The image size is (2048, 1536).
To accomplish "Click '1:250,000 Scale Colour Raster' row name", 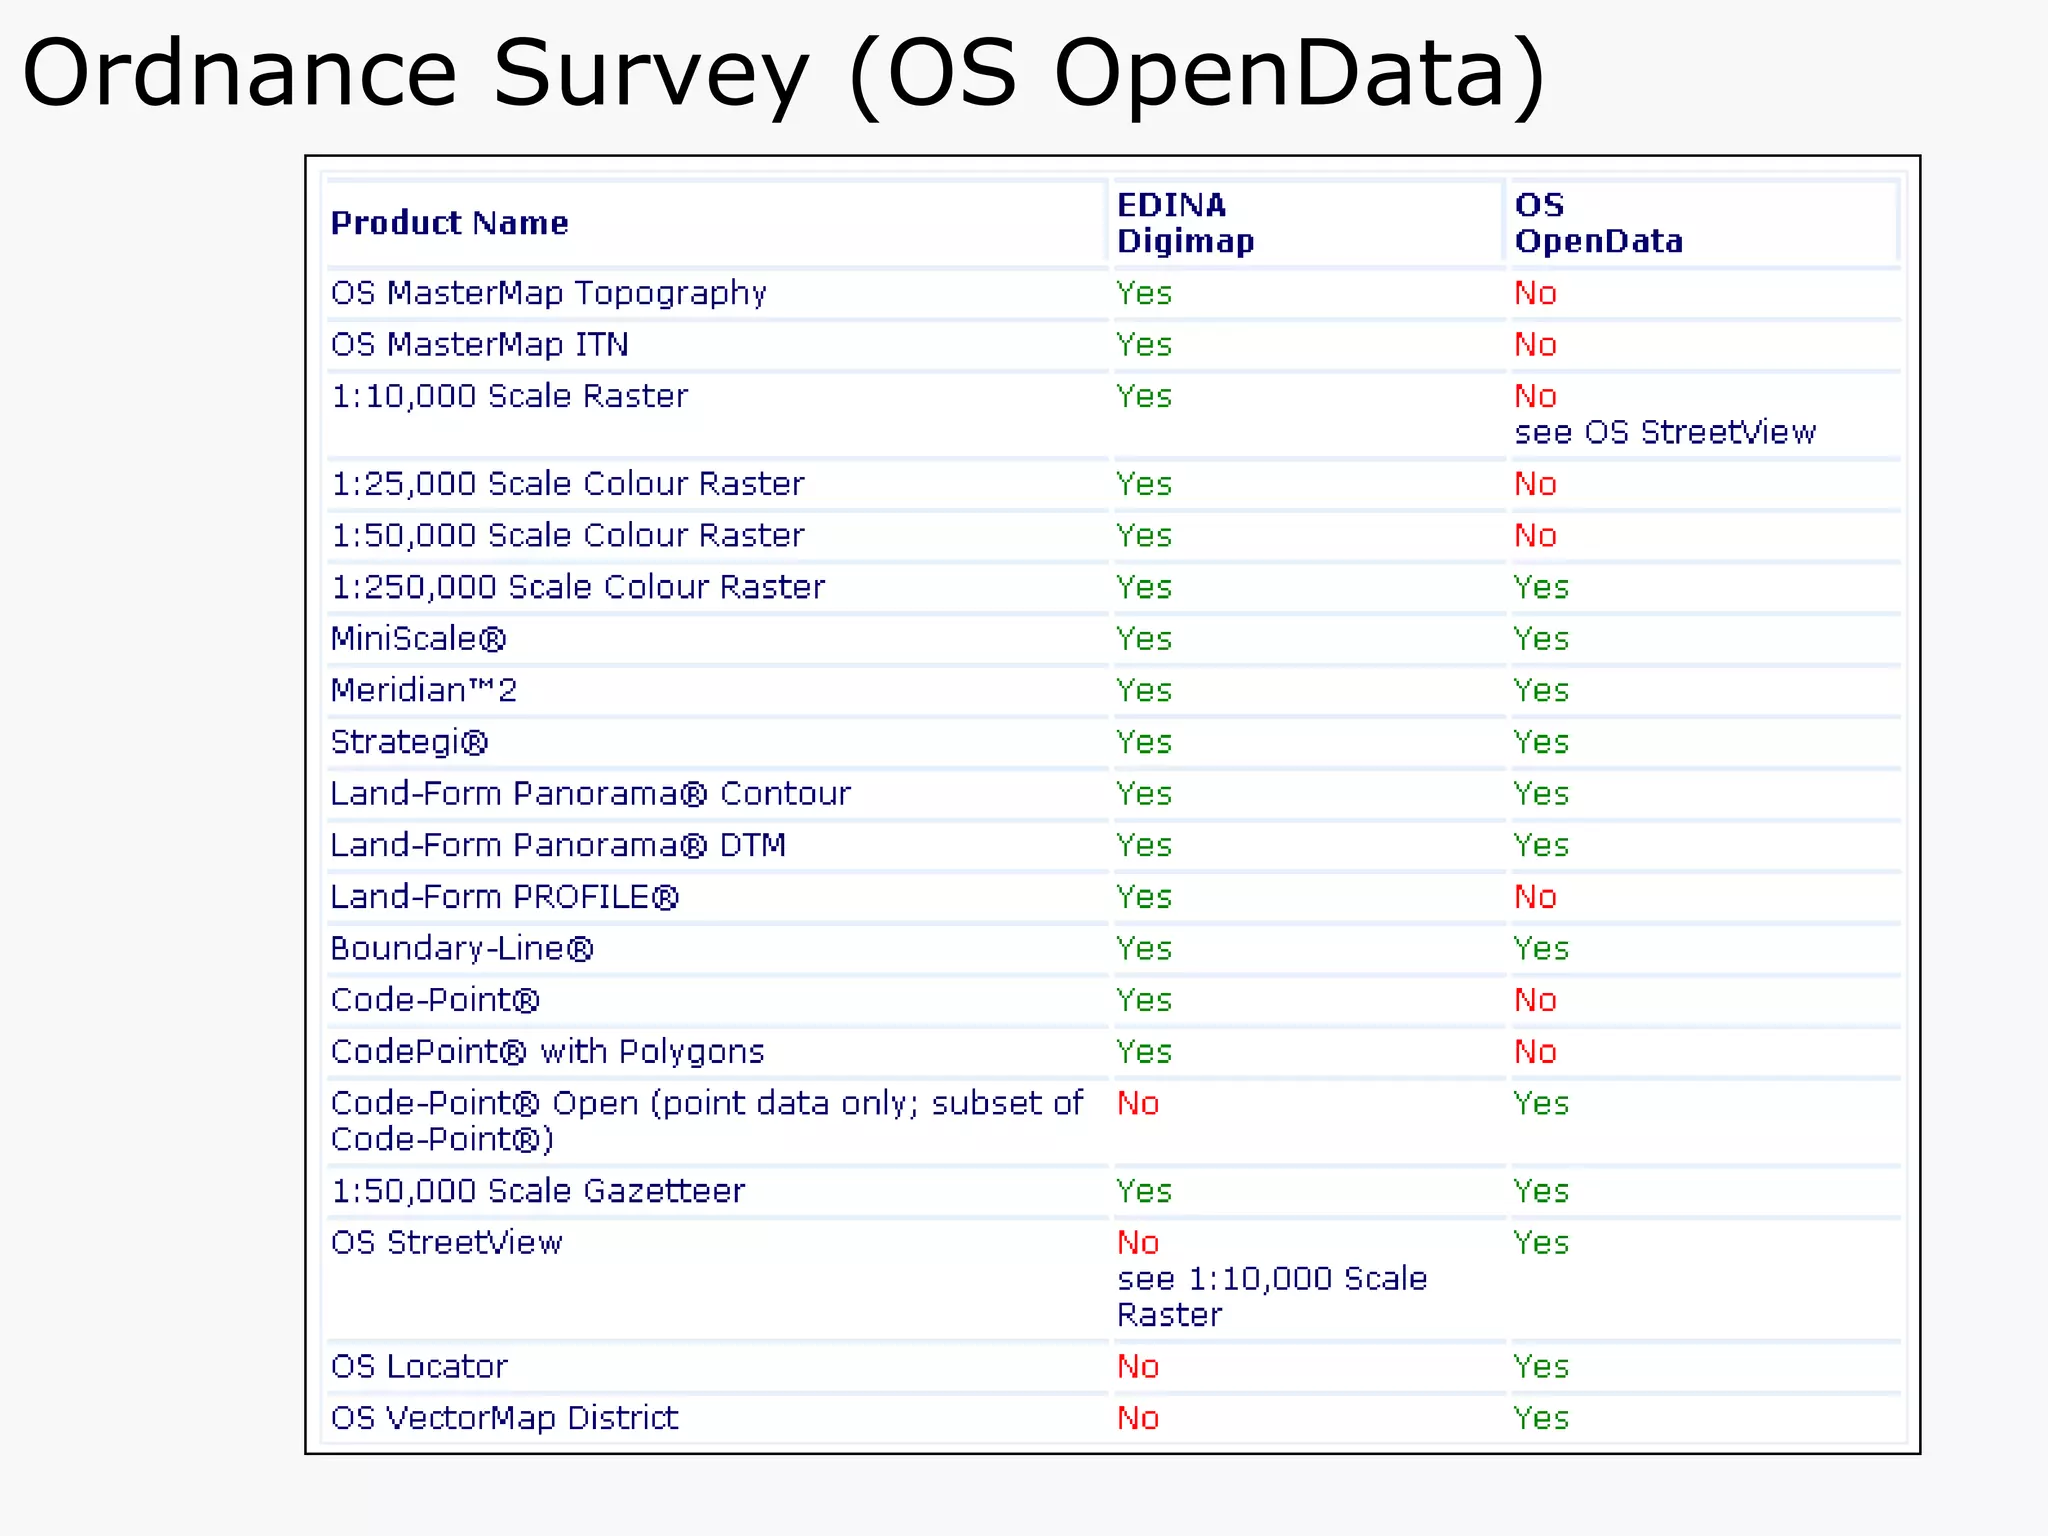I will click(x=577, y=587).
